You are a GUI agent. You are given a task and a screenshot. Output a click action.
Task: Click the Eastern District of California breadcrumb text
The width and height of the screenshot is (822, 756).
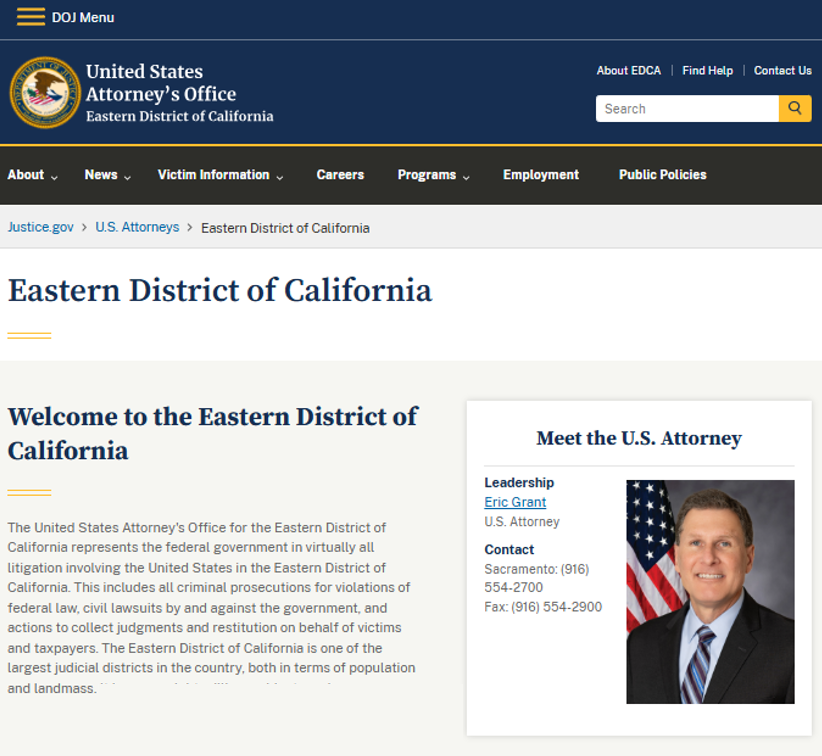[285, 228]
